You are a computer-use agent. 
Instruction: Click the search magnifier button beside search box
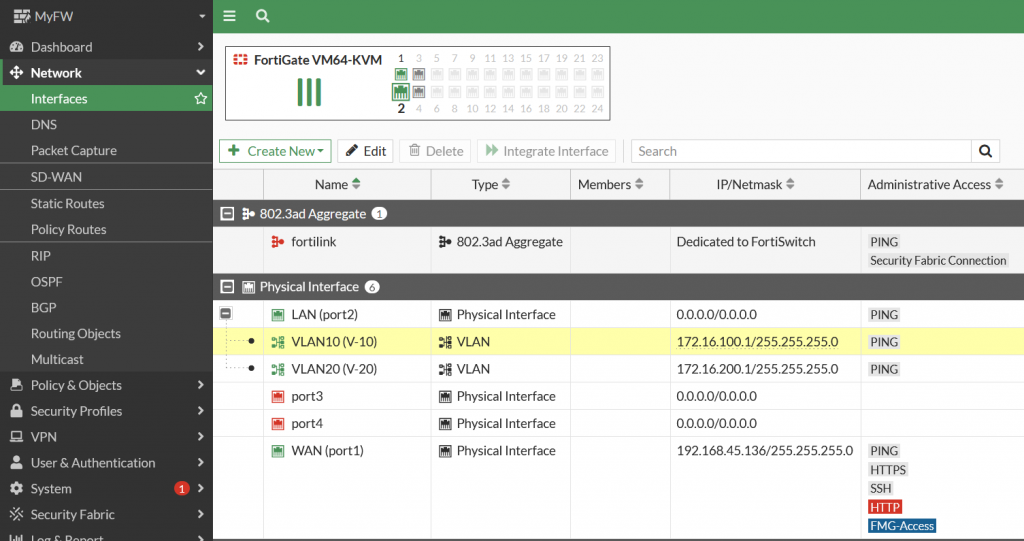985,151
